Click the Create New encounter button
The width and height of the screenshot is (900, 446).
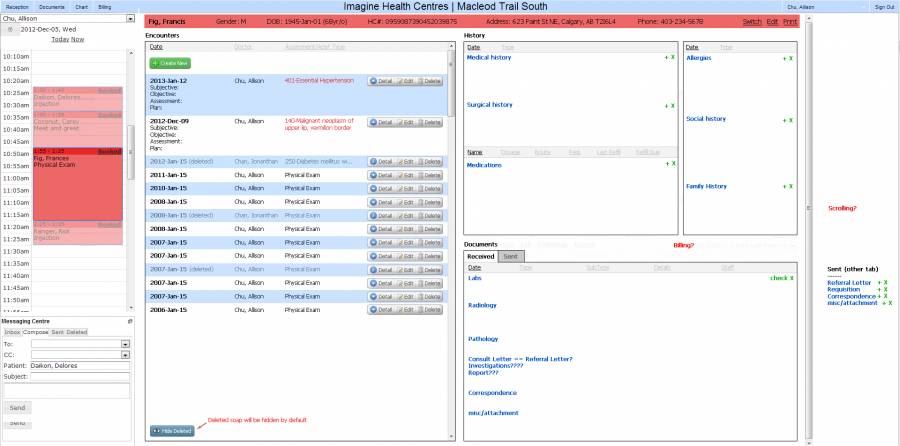tap(170, 63)
